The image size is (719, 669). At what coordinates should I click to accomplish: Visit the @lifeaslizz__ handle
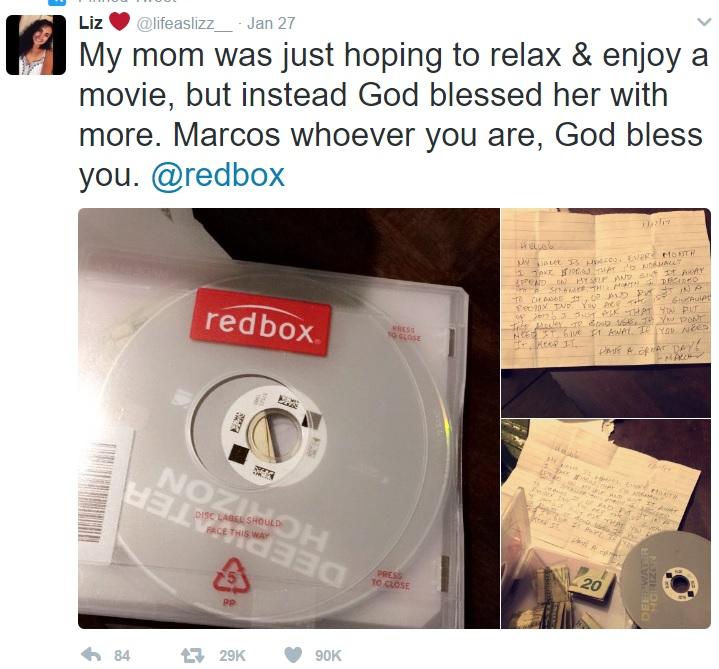(x=185, y=23)
